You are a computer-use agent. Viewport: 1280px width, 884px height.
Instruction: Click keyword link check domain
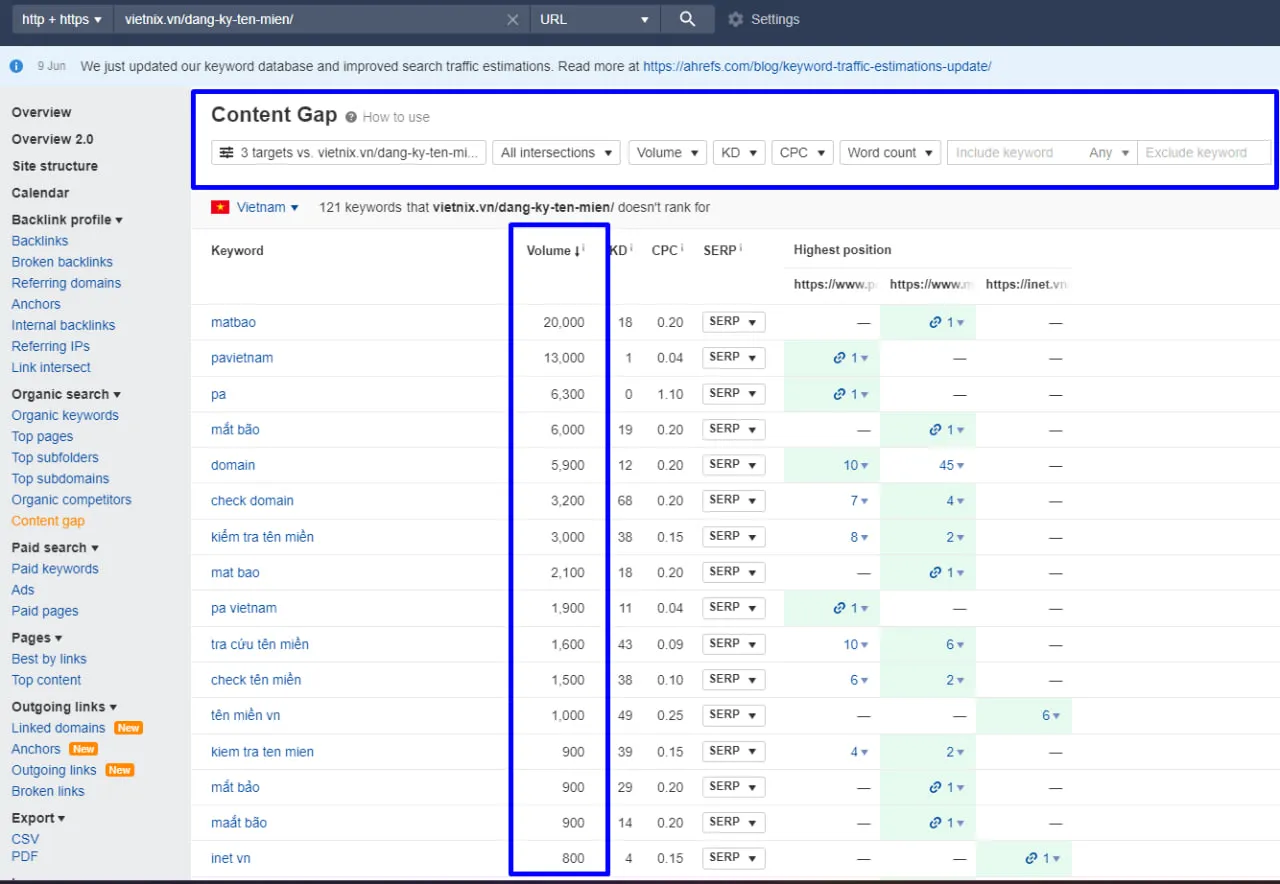click(x=252, y=501)
